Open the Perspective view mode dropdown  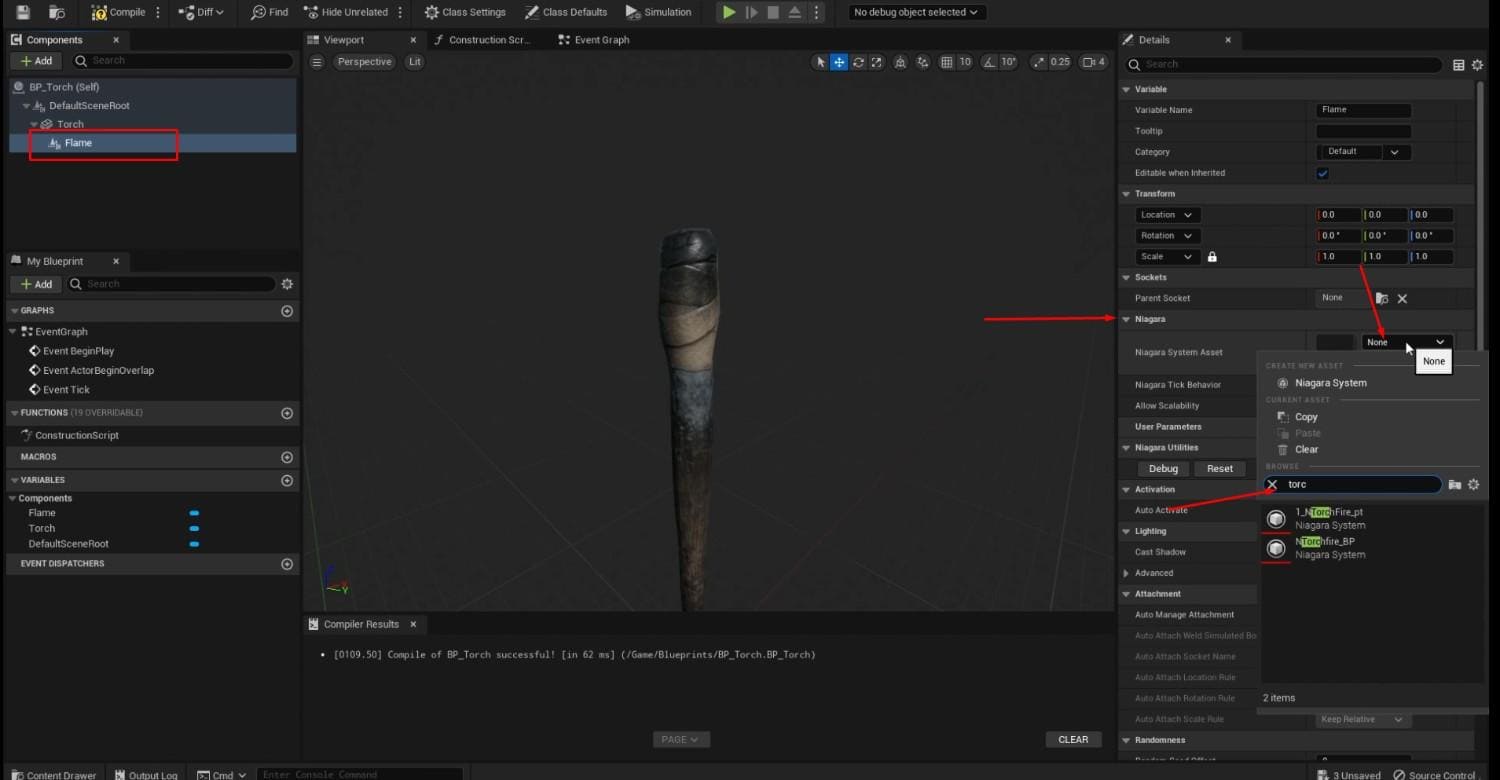[x=364, y=62]
